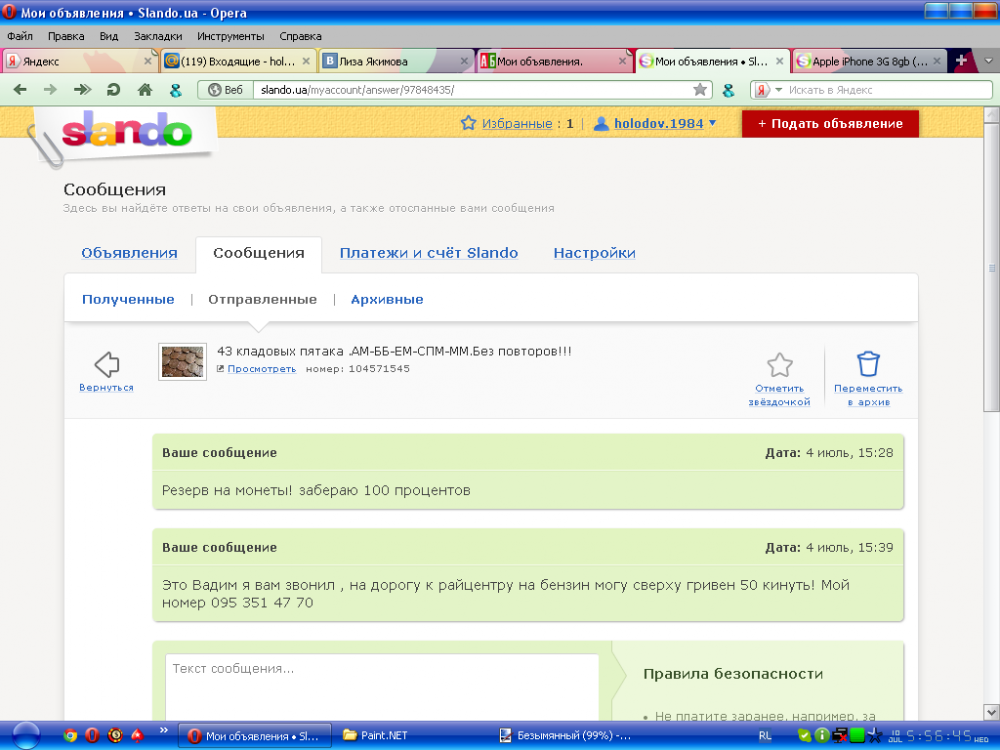Screen dimensions: 1000x750
Task: Click the Slando logo
Action: (126, 133)
